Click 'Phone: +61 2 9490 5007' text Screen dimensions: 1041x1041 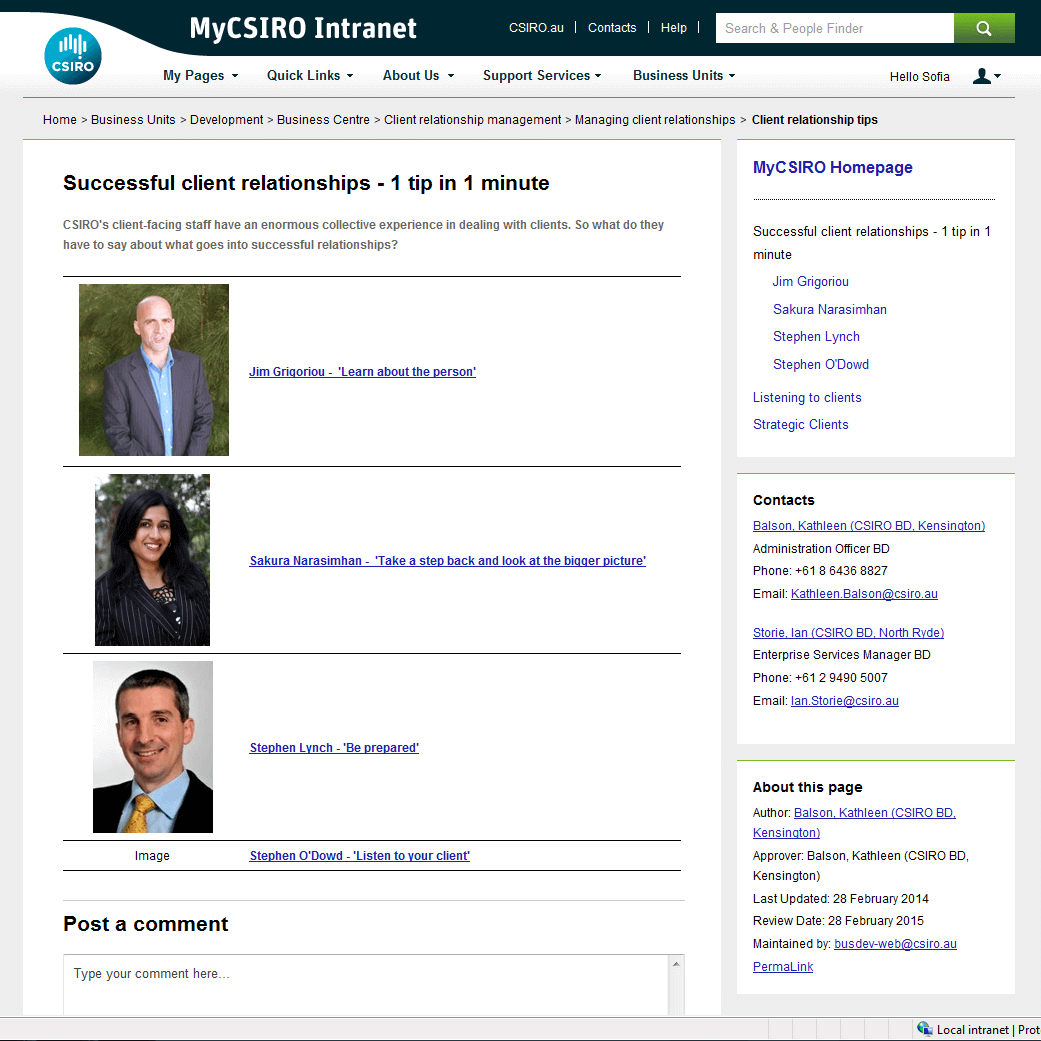(820, 678)
